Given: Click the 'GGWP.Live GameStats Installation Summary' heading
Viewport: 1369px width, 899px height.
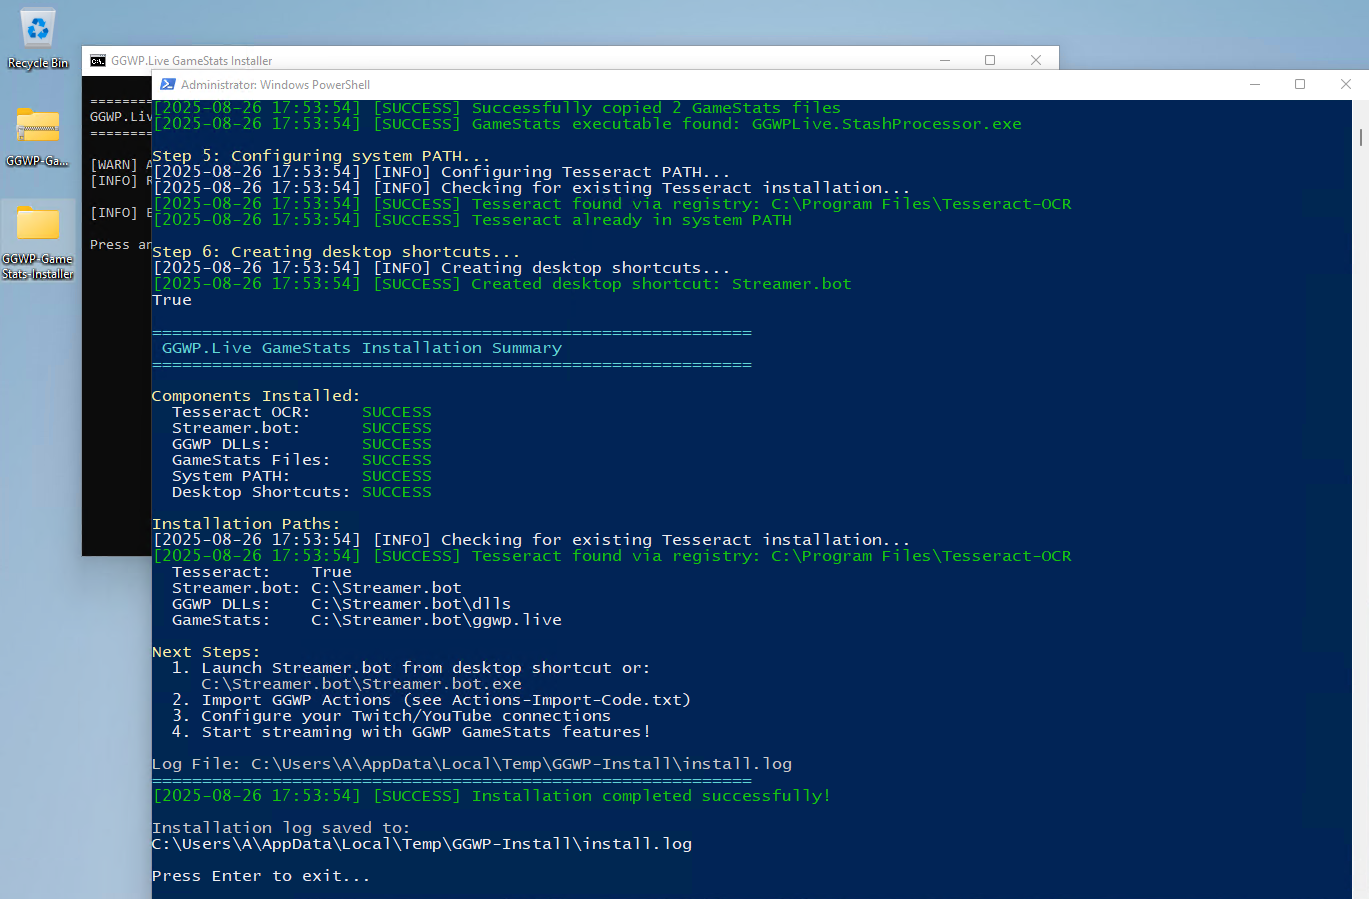Looking at the screenshot, I should 361,348.
